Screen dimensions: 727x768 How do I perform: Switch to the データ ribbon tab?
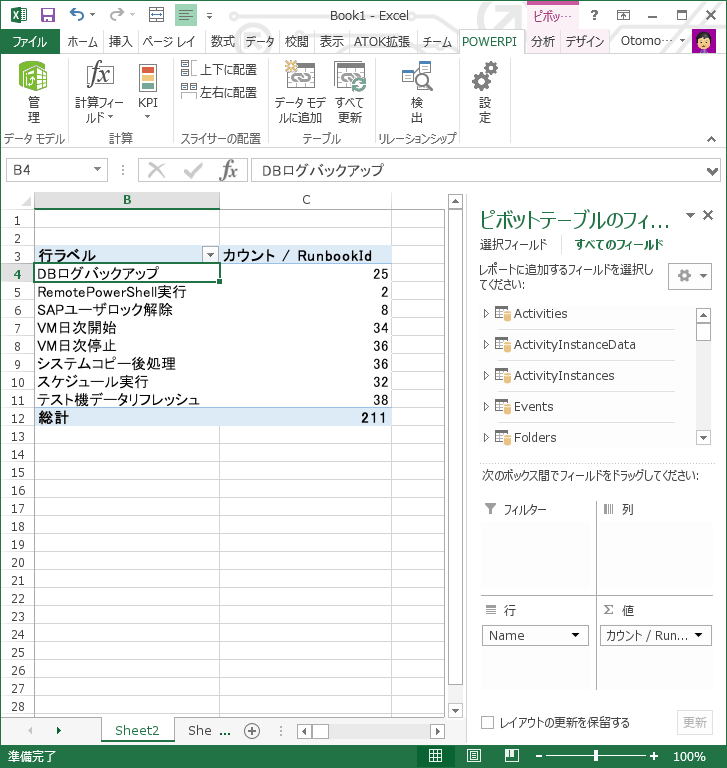[x=260, y=42]
